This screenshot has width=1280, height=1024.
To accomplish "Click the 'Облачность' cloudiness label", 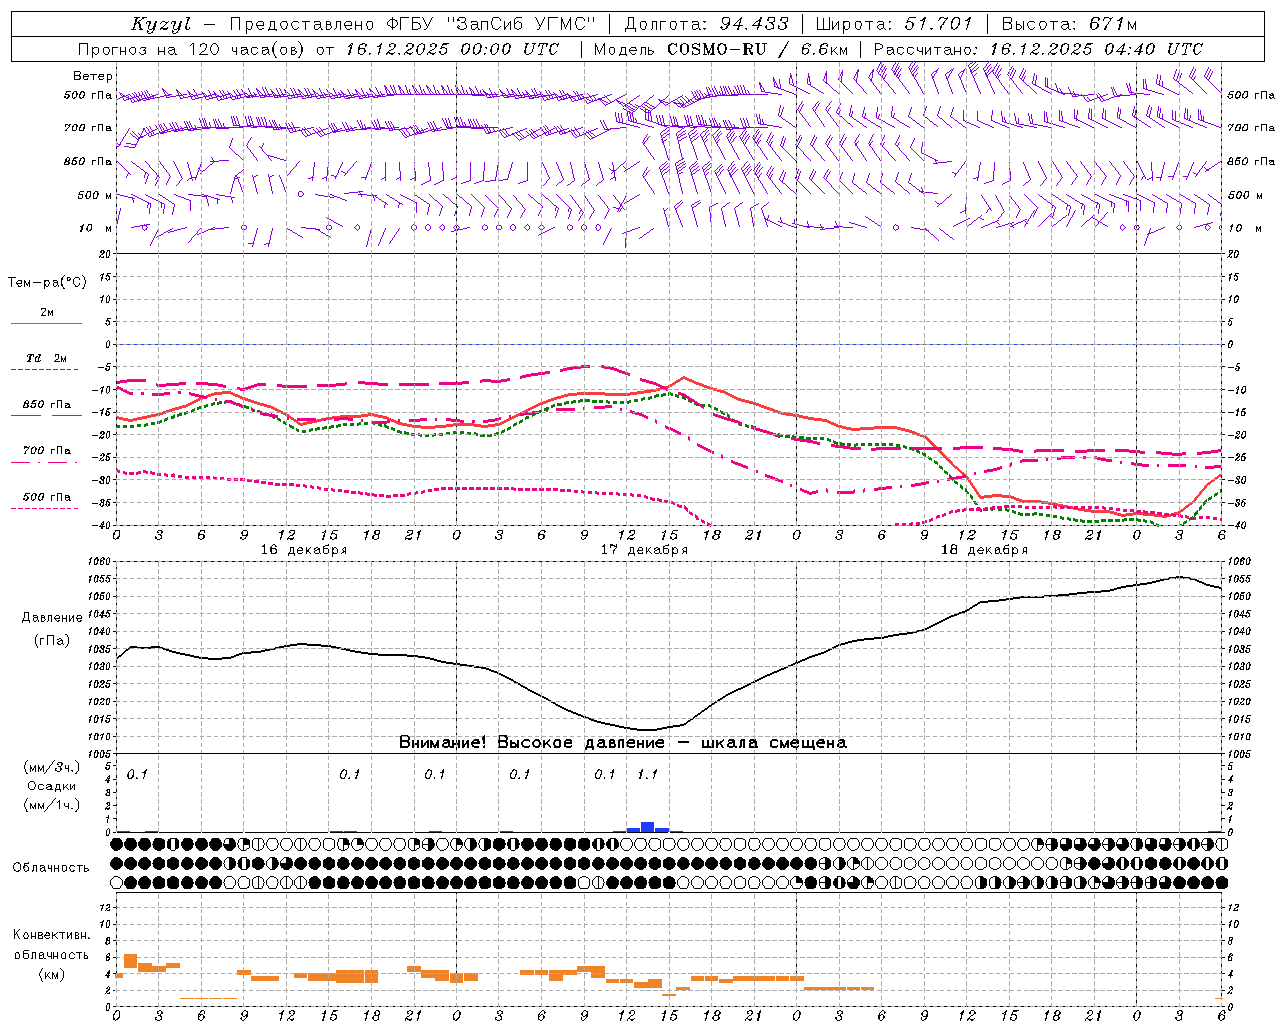I will pos(51,867).
